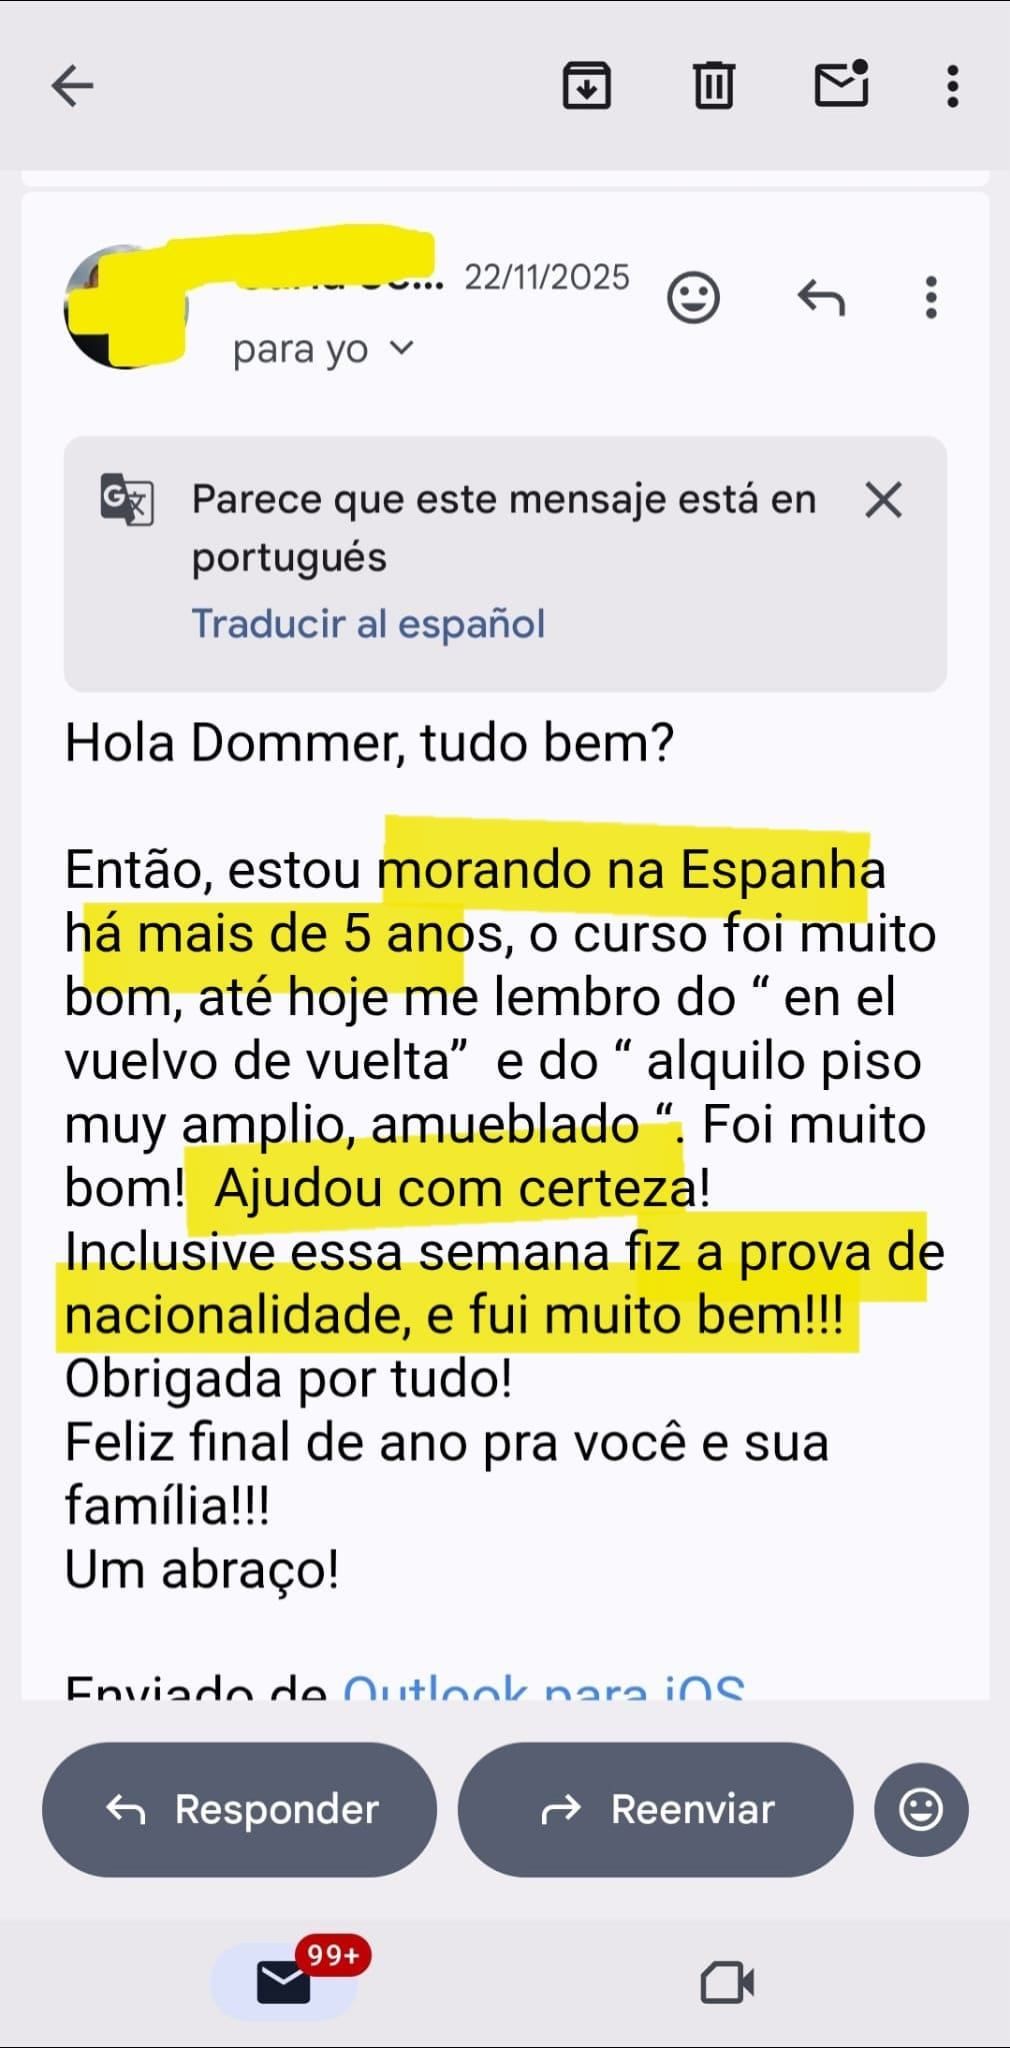The width and height of the screenshot is (1010, 2048).
Task: Tap the Google Translate icon
Action: click(x=126, y=499)
